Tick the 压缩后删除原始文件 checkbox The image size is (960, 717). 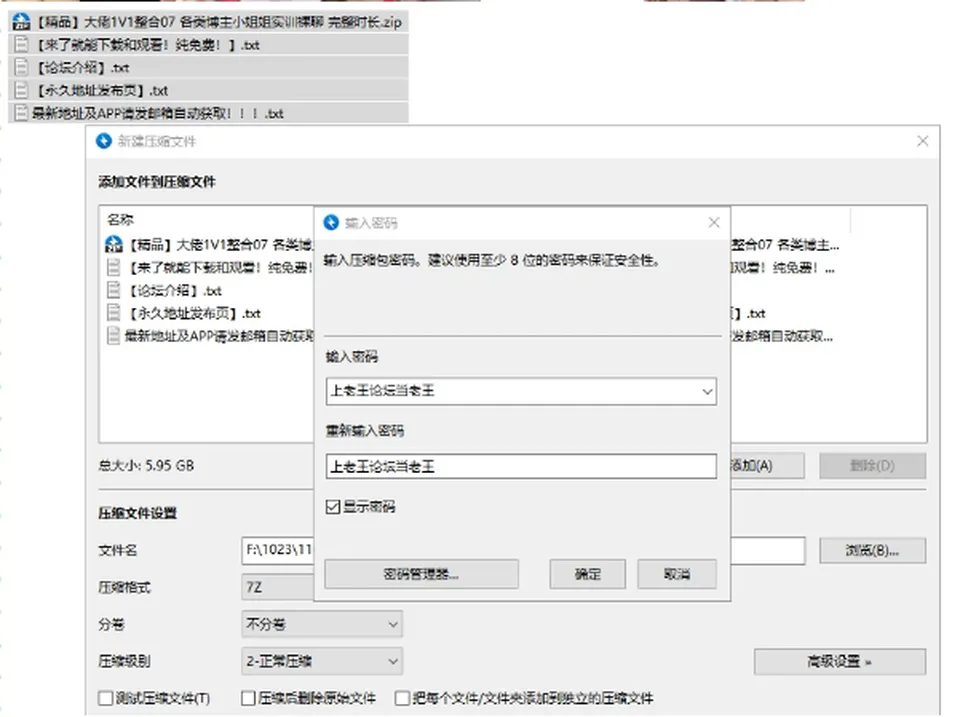(x=248, y=698)
